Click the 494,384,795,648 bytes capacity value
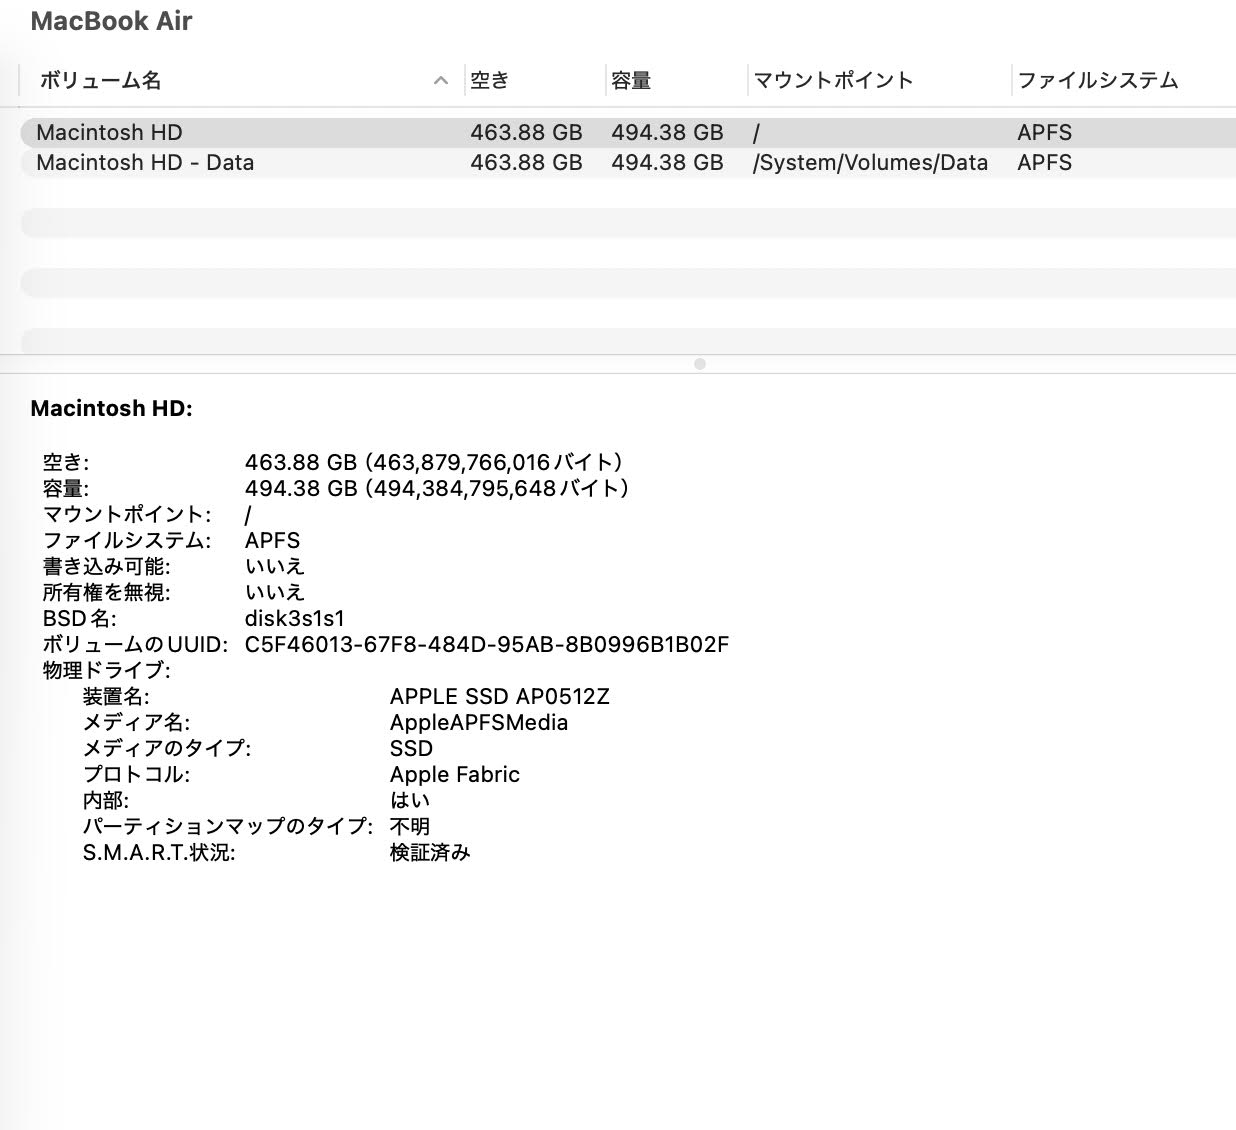 point(438,488)
